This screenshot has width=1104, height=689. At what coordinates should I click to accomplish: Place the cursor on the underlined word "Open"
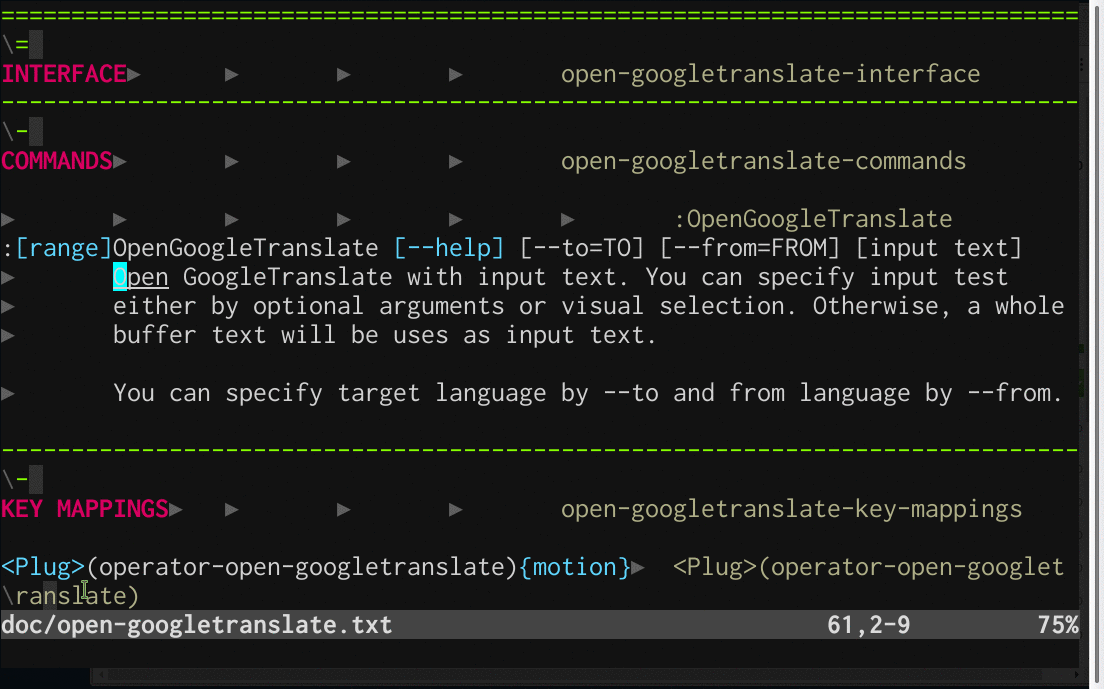coord(141,277)
